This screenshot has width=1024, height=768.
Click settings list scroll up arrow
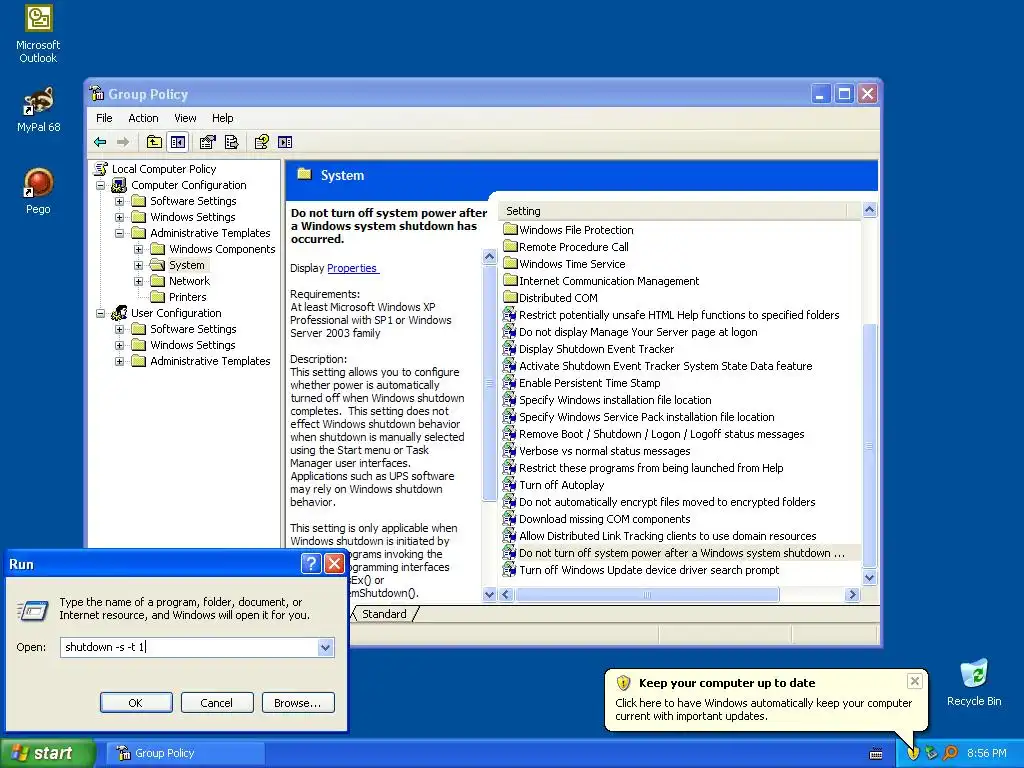click(869, 210)
